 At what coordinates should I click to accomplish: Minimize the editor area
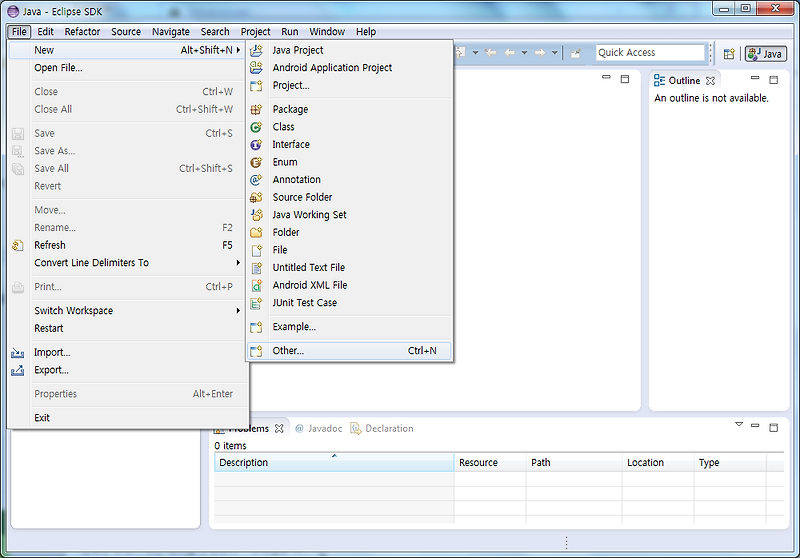point(606,77)
